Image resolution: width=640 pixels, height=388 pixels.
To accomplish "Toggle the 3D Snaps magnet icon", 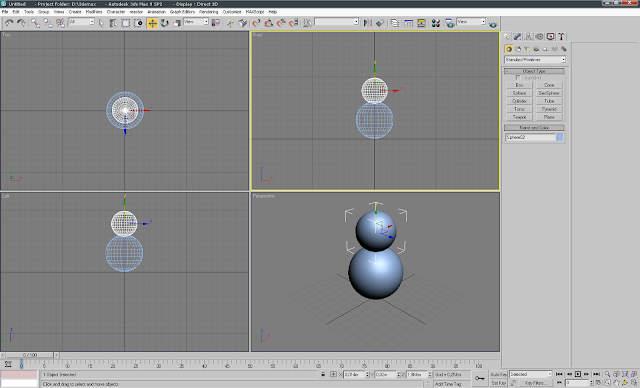I will pos(256,23).
